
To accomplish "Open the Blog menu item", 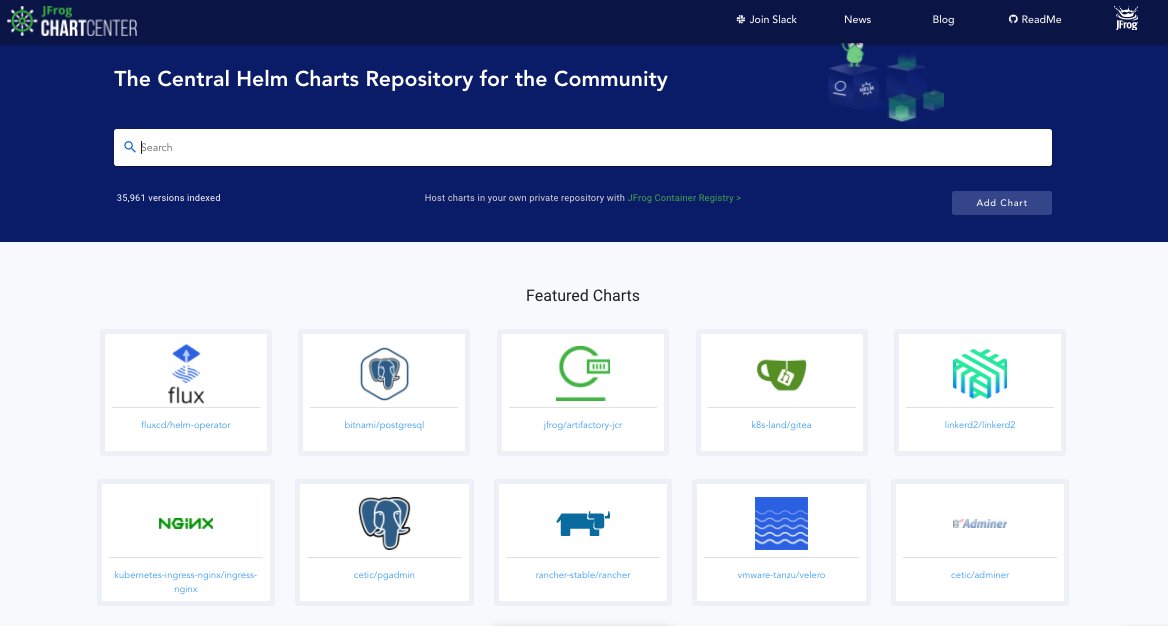I will [x=943, y=19].
